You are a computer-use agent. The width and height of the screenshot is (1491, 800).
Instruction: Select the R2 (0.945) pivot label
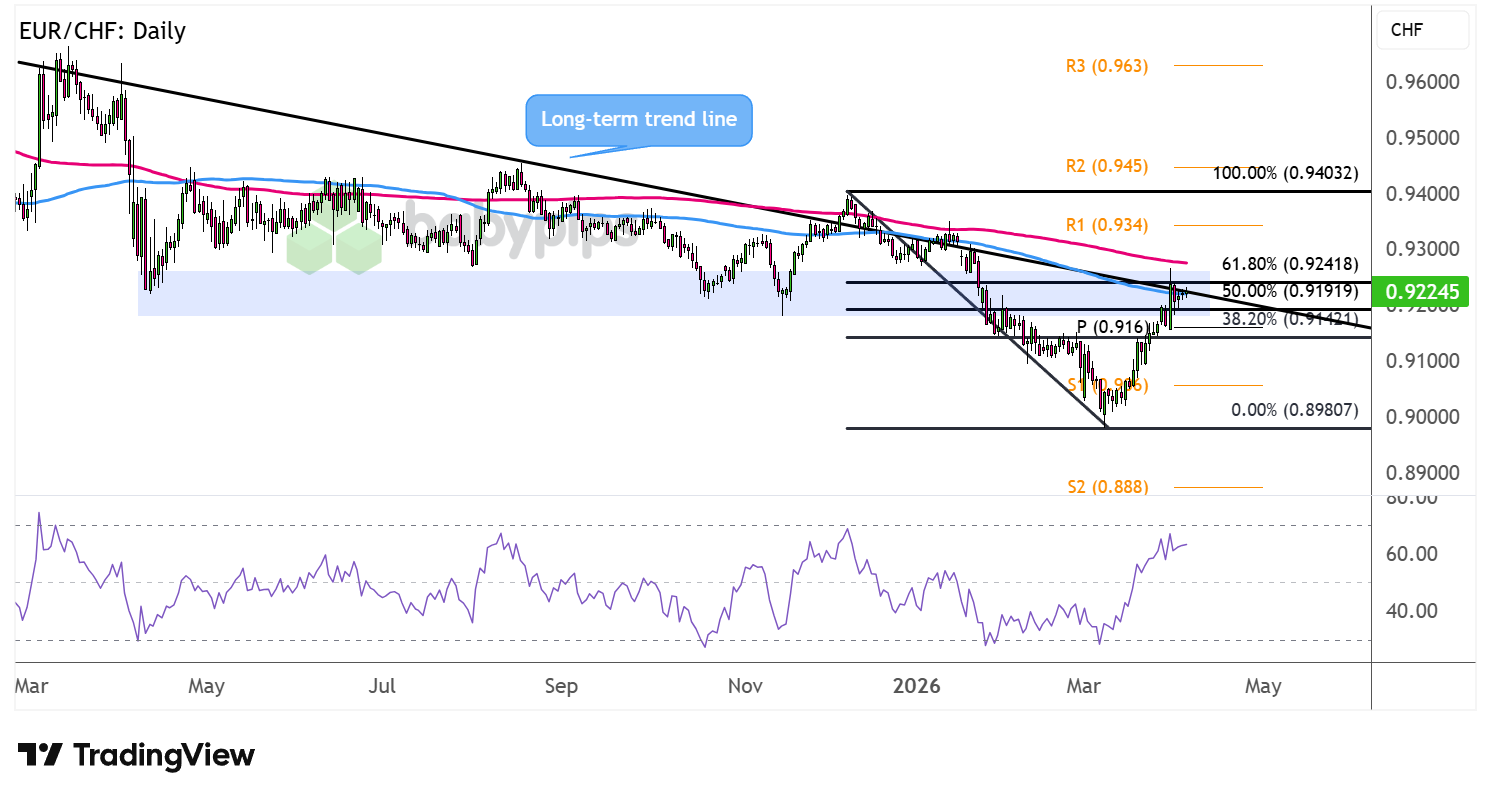point(1106,166)
